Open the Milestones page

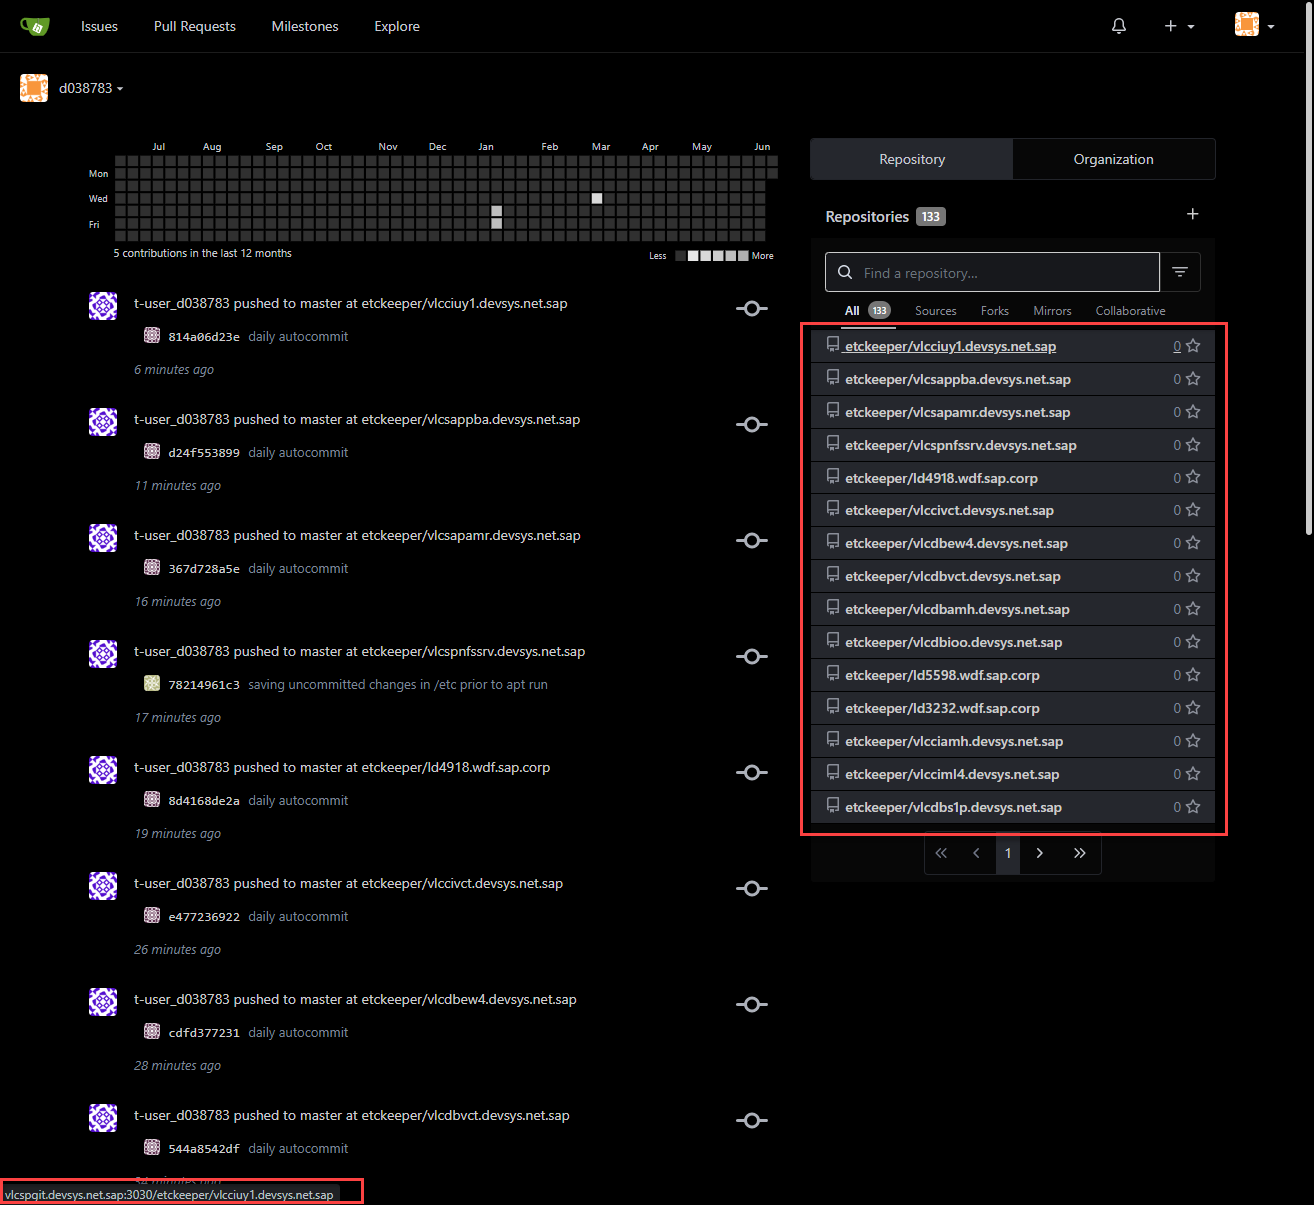[x=305, y=26]
